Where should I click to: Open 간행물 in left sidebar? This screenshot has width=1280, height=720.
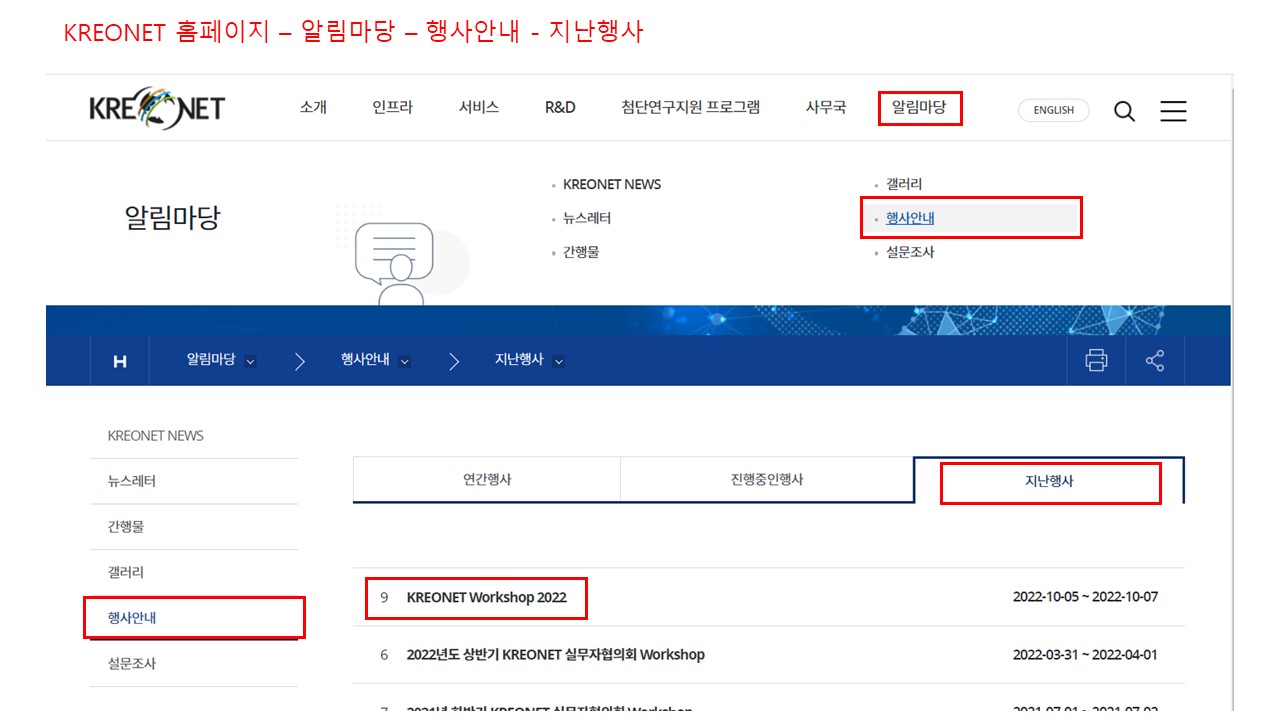click(x=126, y=526)
